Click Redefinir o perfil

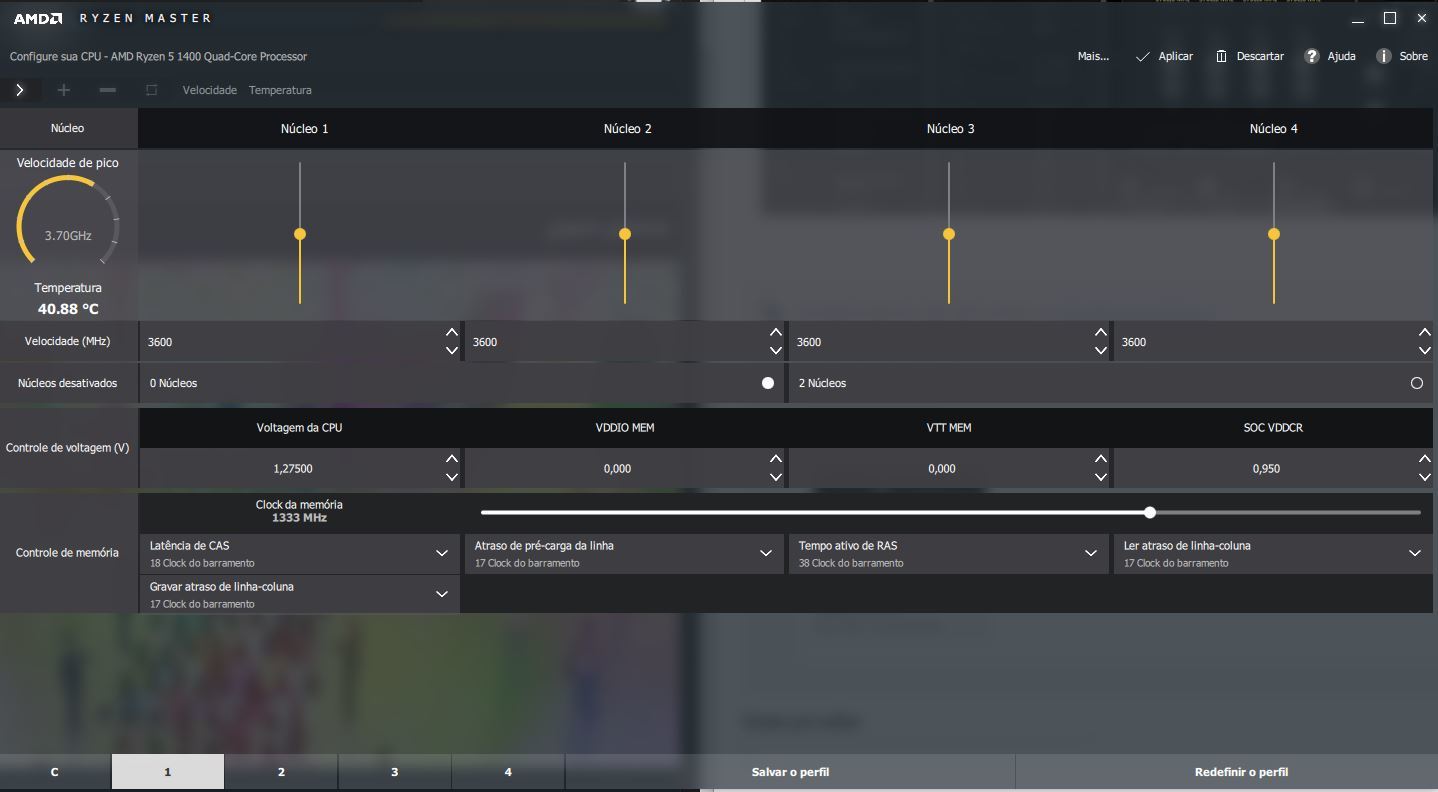(1241, 772)
